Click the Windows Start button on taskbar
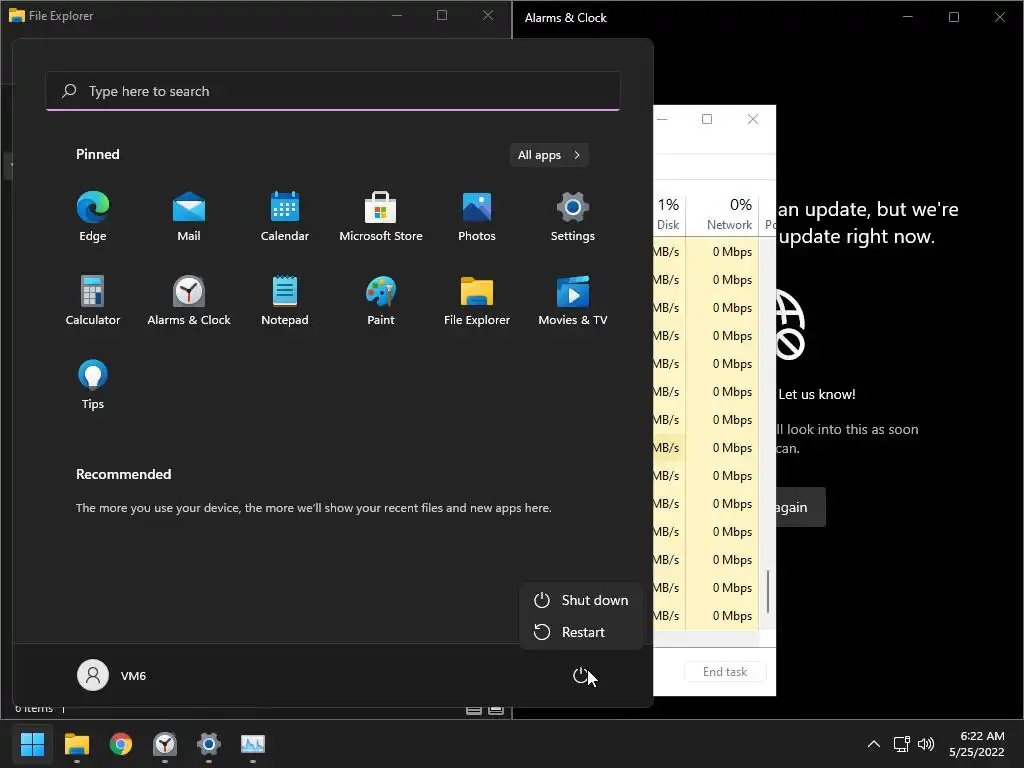 point(32,744)
